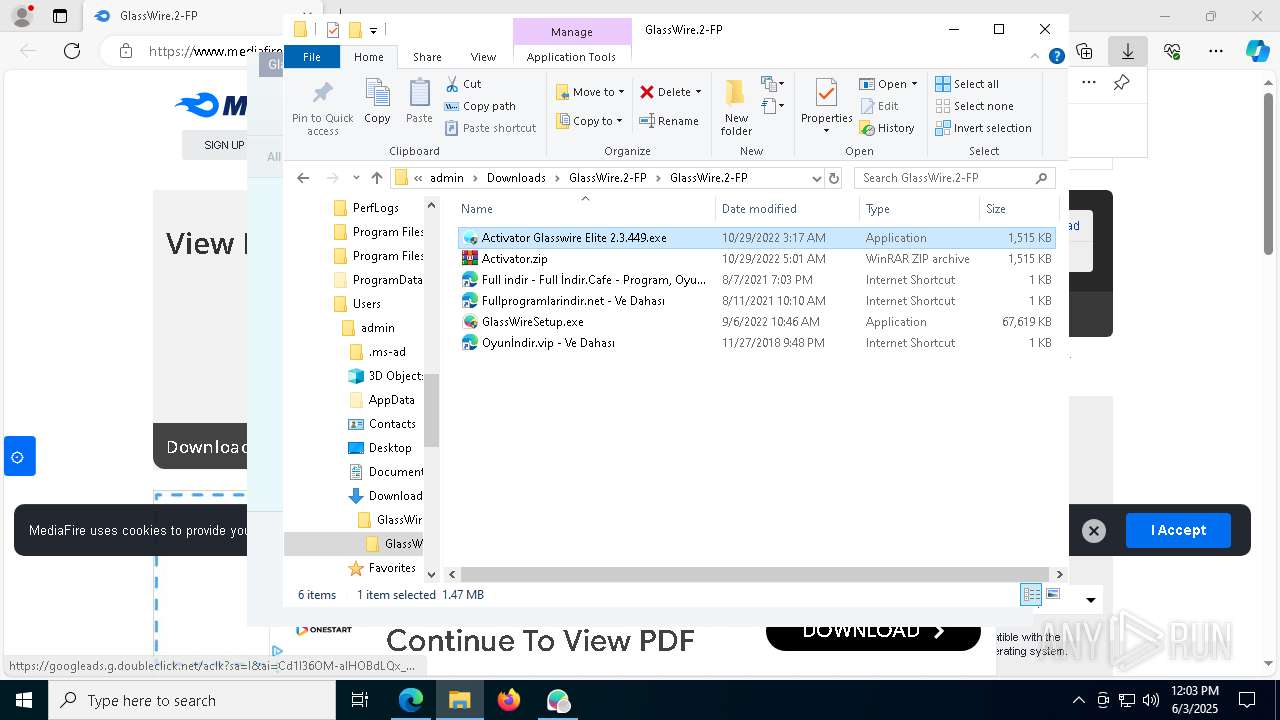The image size is (1280, 720).
Task: Click admin in the address breadcrumb
Action: [x=447, y=178]
